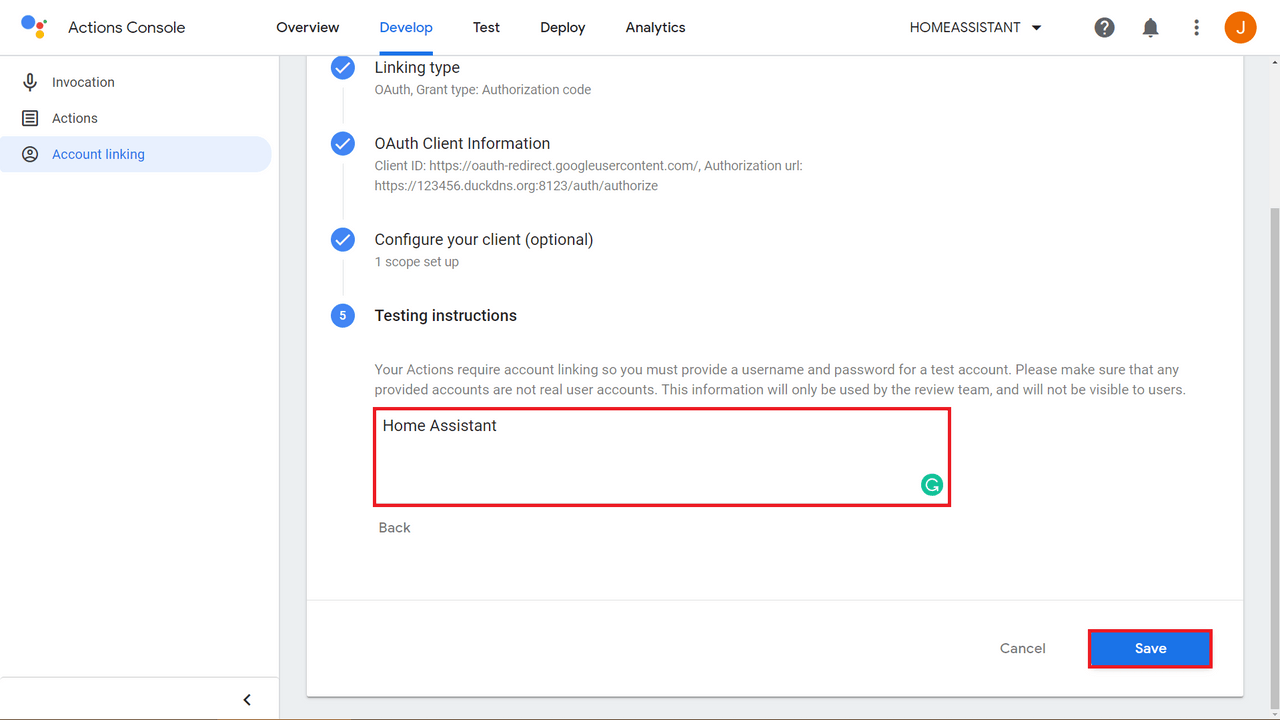The height and width of the screenshot is (720, 1280).
Task: Open Invocation in the sidebar
Action: [x=136, y=82]
